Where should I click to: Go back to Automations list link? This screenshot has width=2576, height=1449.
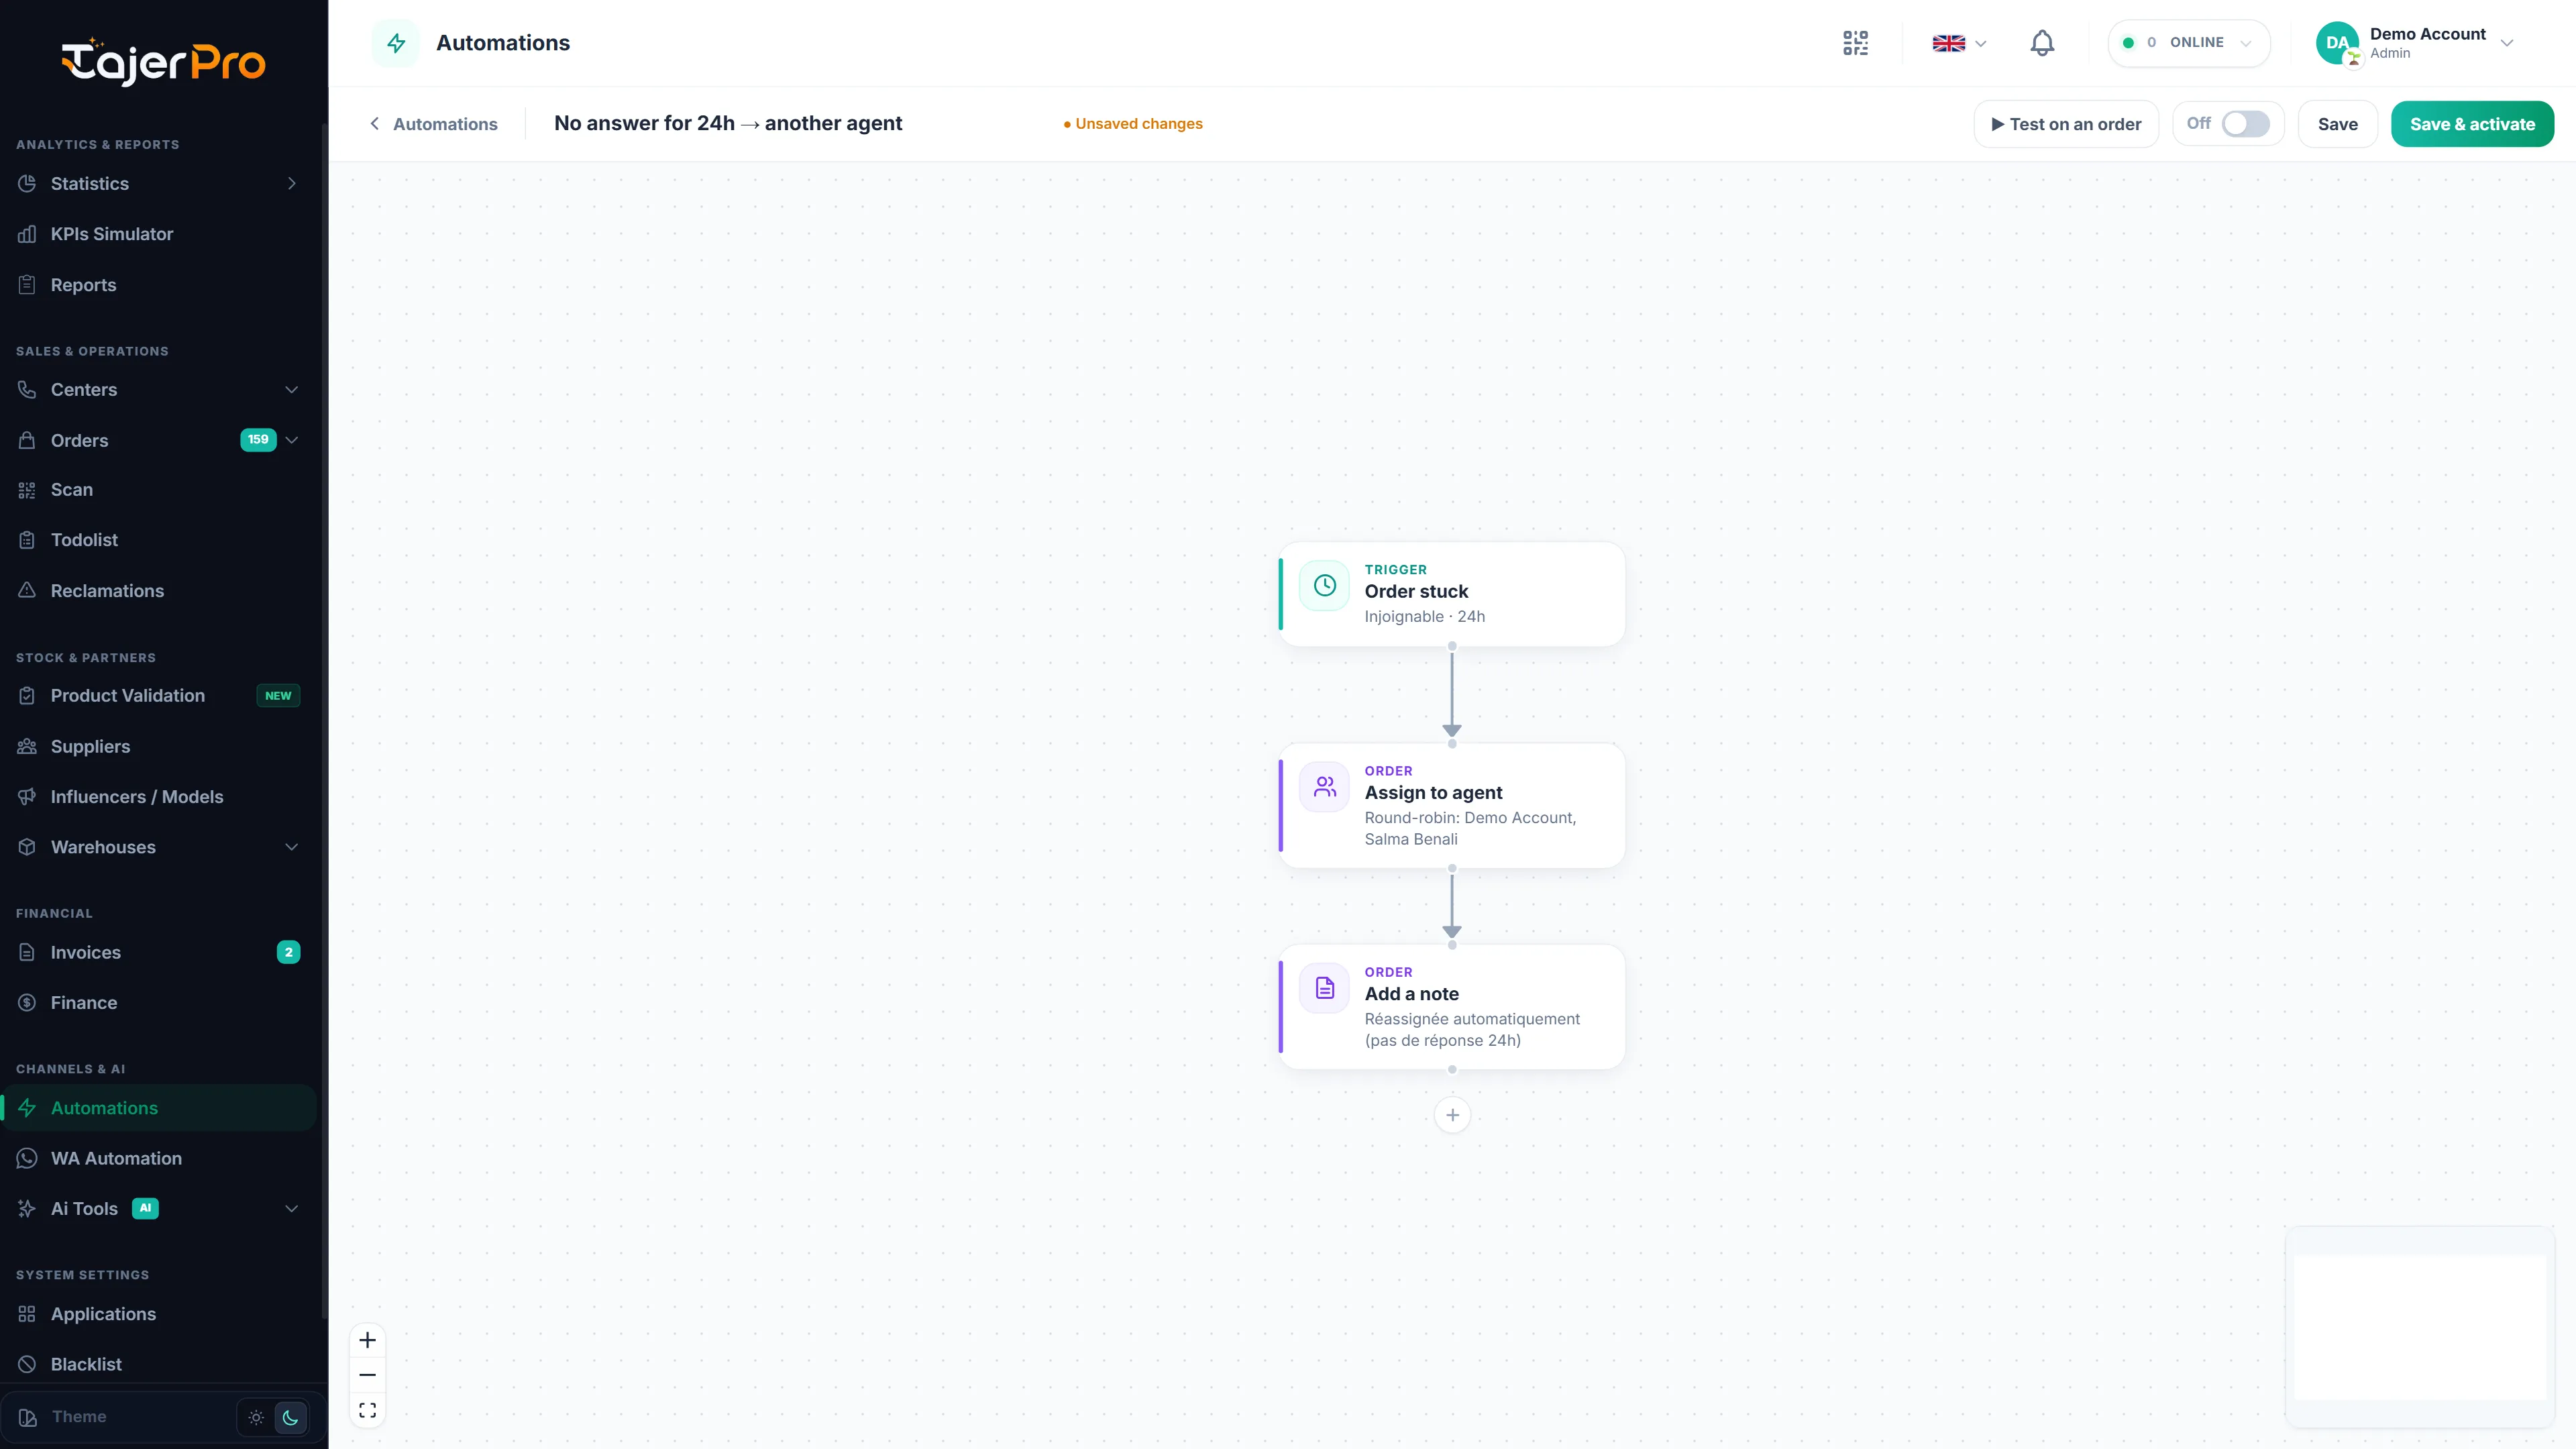point(433,124)
